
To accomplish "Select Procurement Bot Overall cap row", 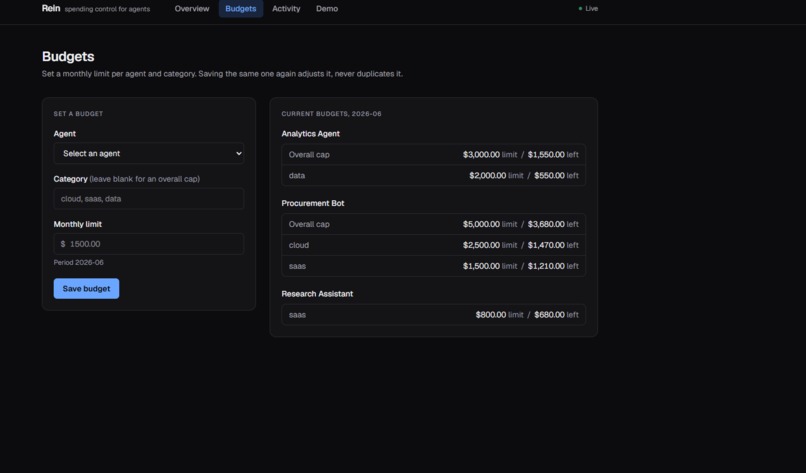I will [x=433, y=224].
